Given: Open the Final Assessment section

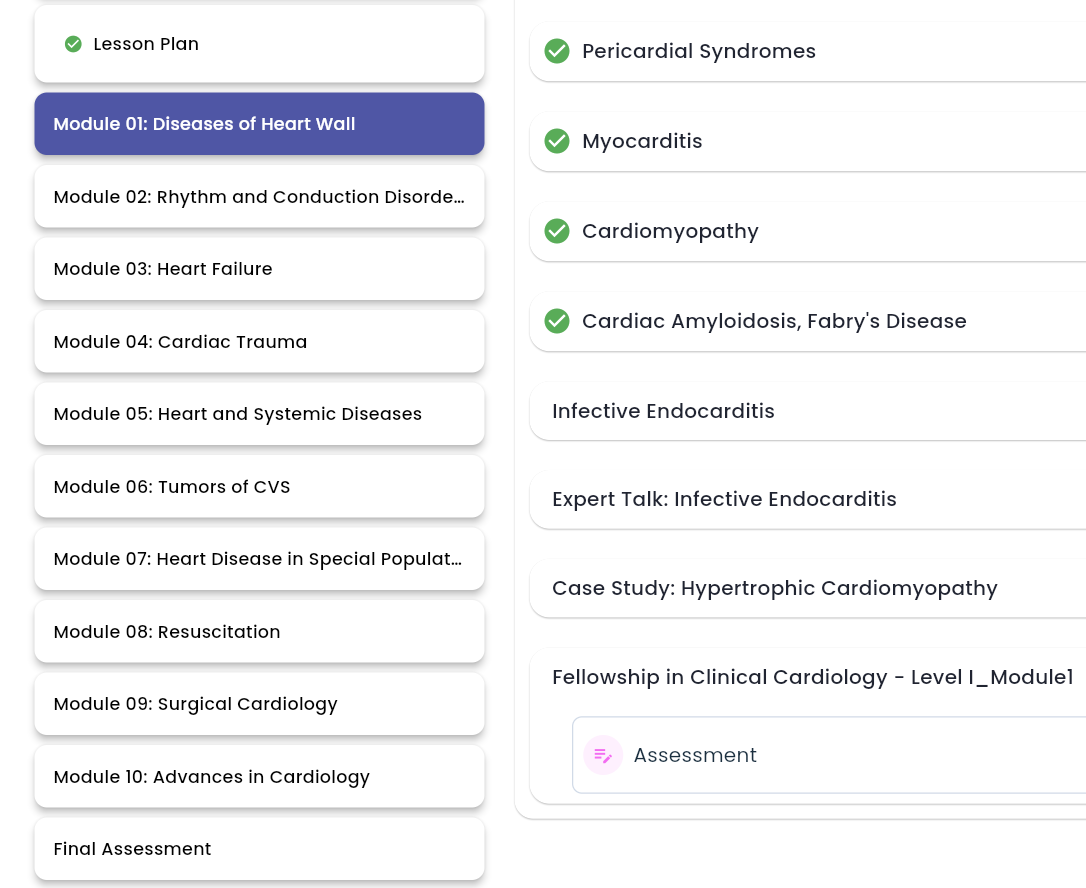Looking at the screenshot, I should 259,849.
